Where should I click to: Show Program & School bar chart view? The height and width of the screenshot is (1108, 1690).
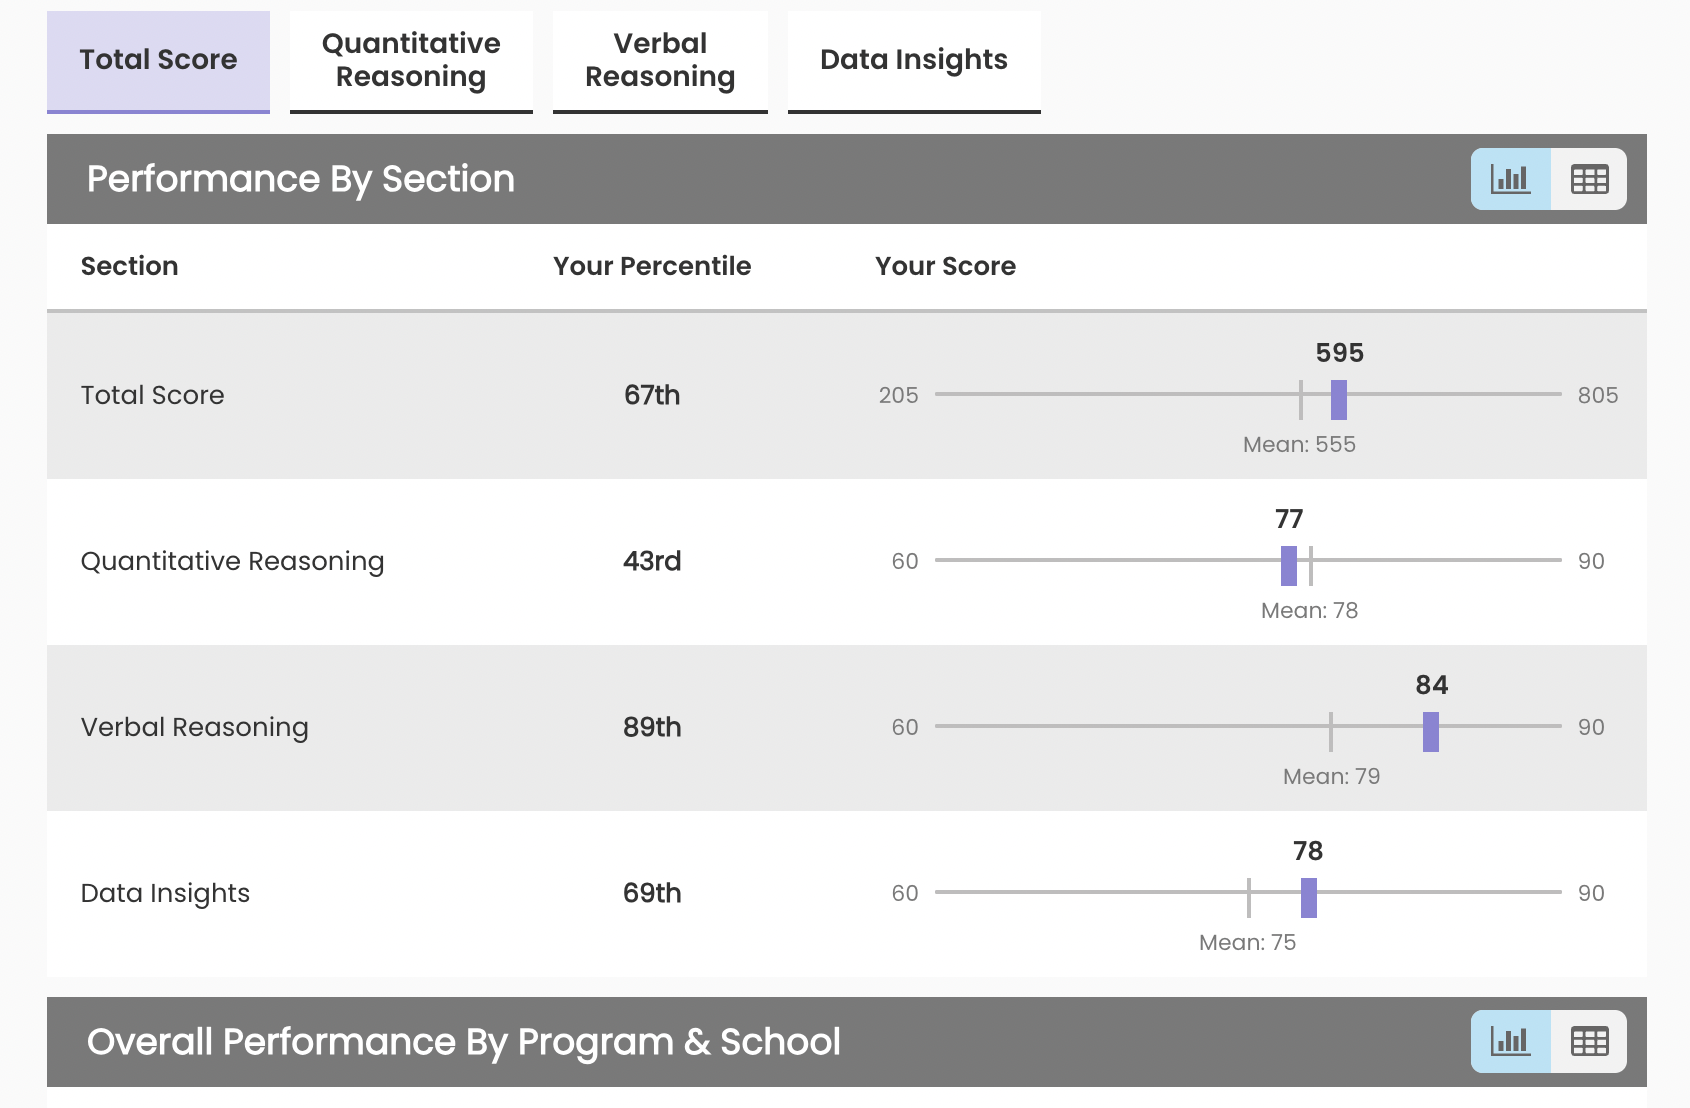[x=1510, y=1042]
